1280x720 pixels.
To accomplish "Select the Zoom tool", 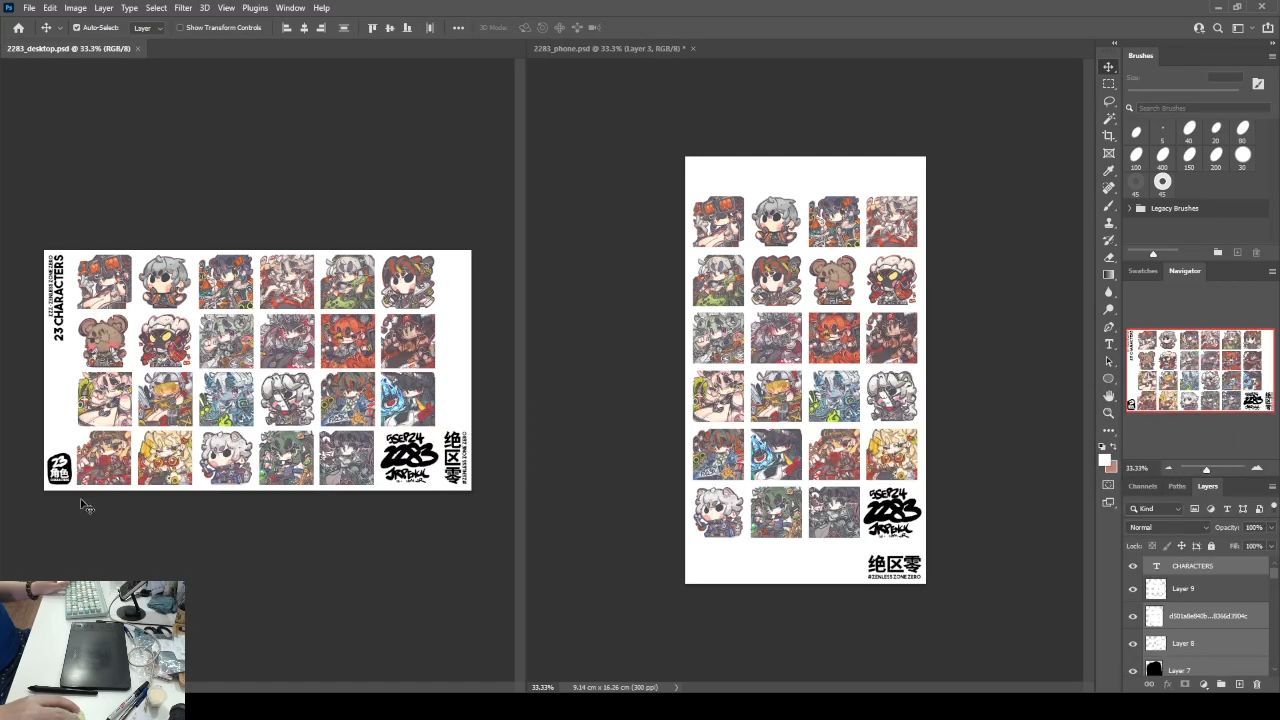I will [1108, 413].
